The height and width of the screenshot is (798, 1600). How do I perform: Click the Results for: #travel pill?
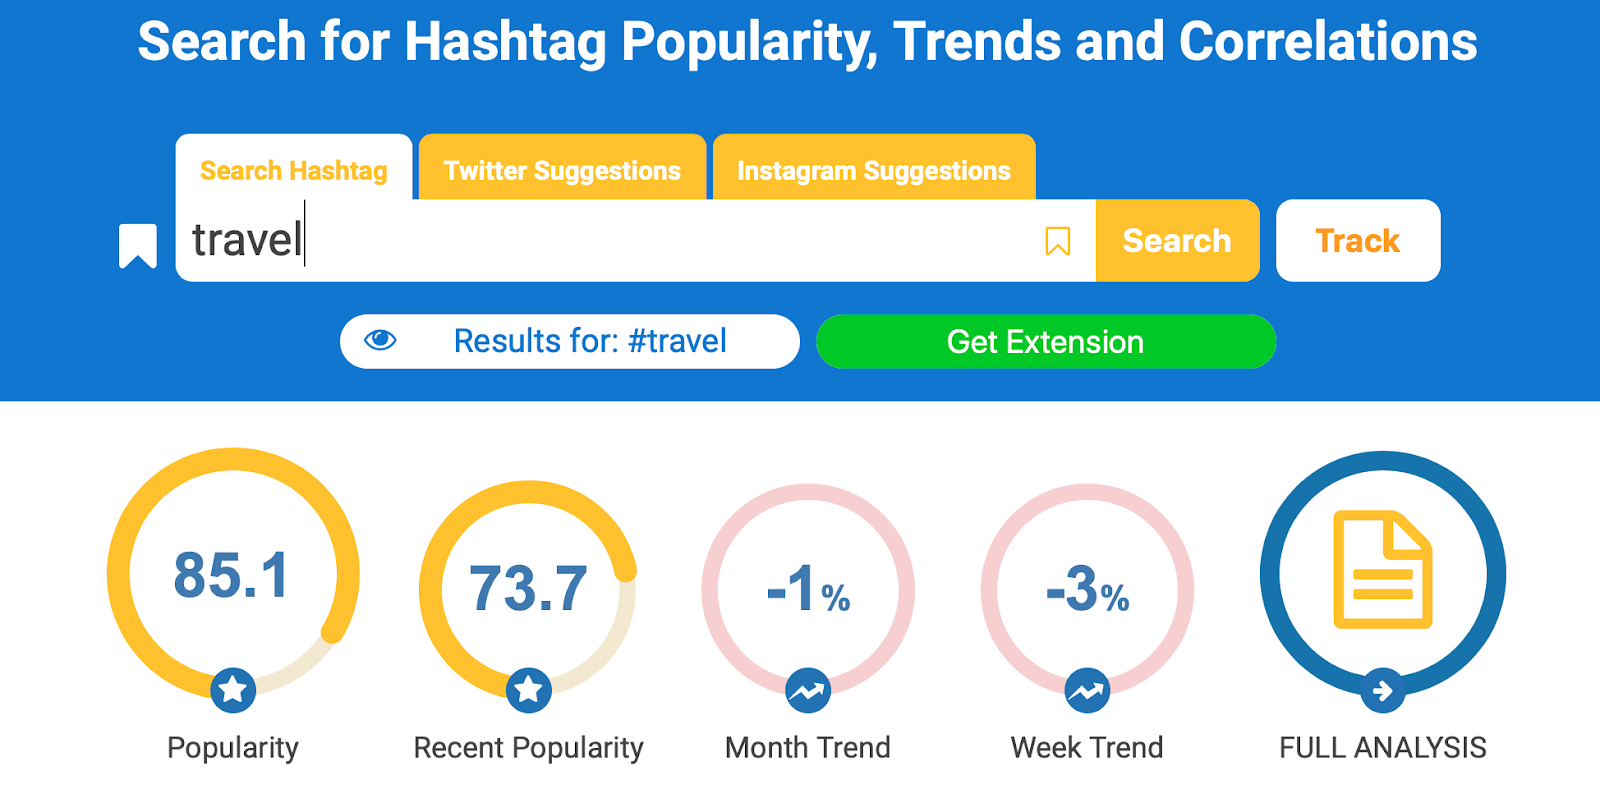[590, 342]
